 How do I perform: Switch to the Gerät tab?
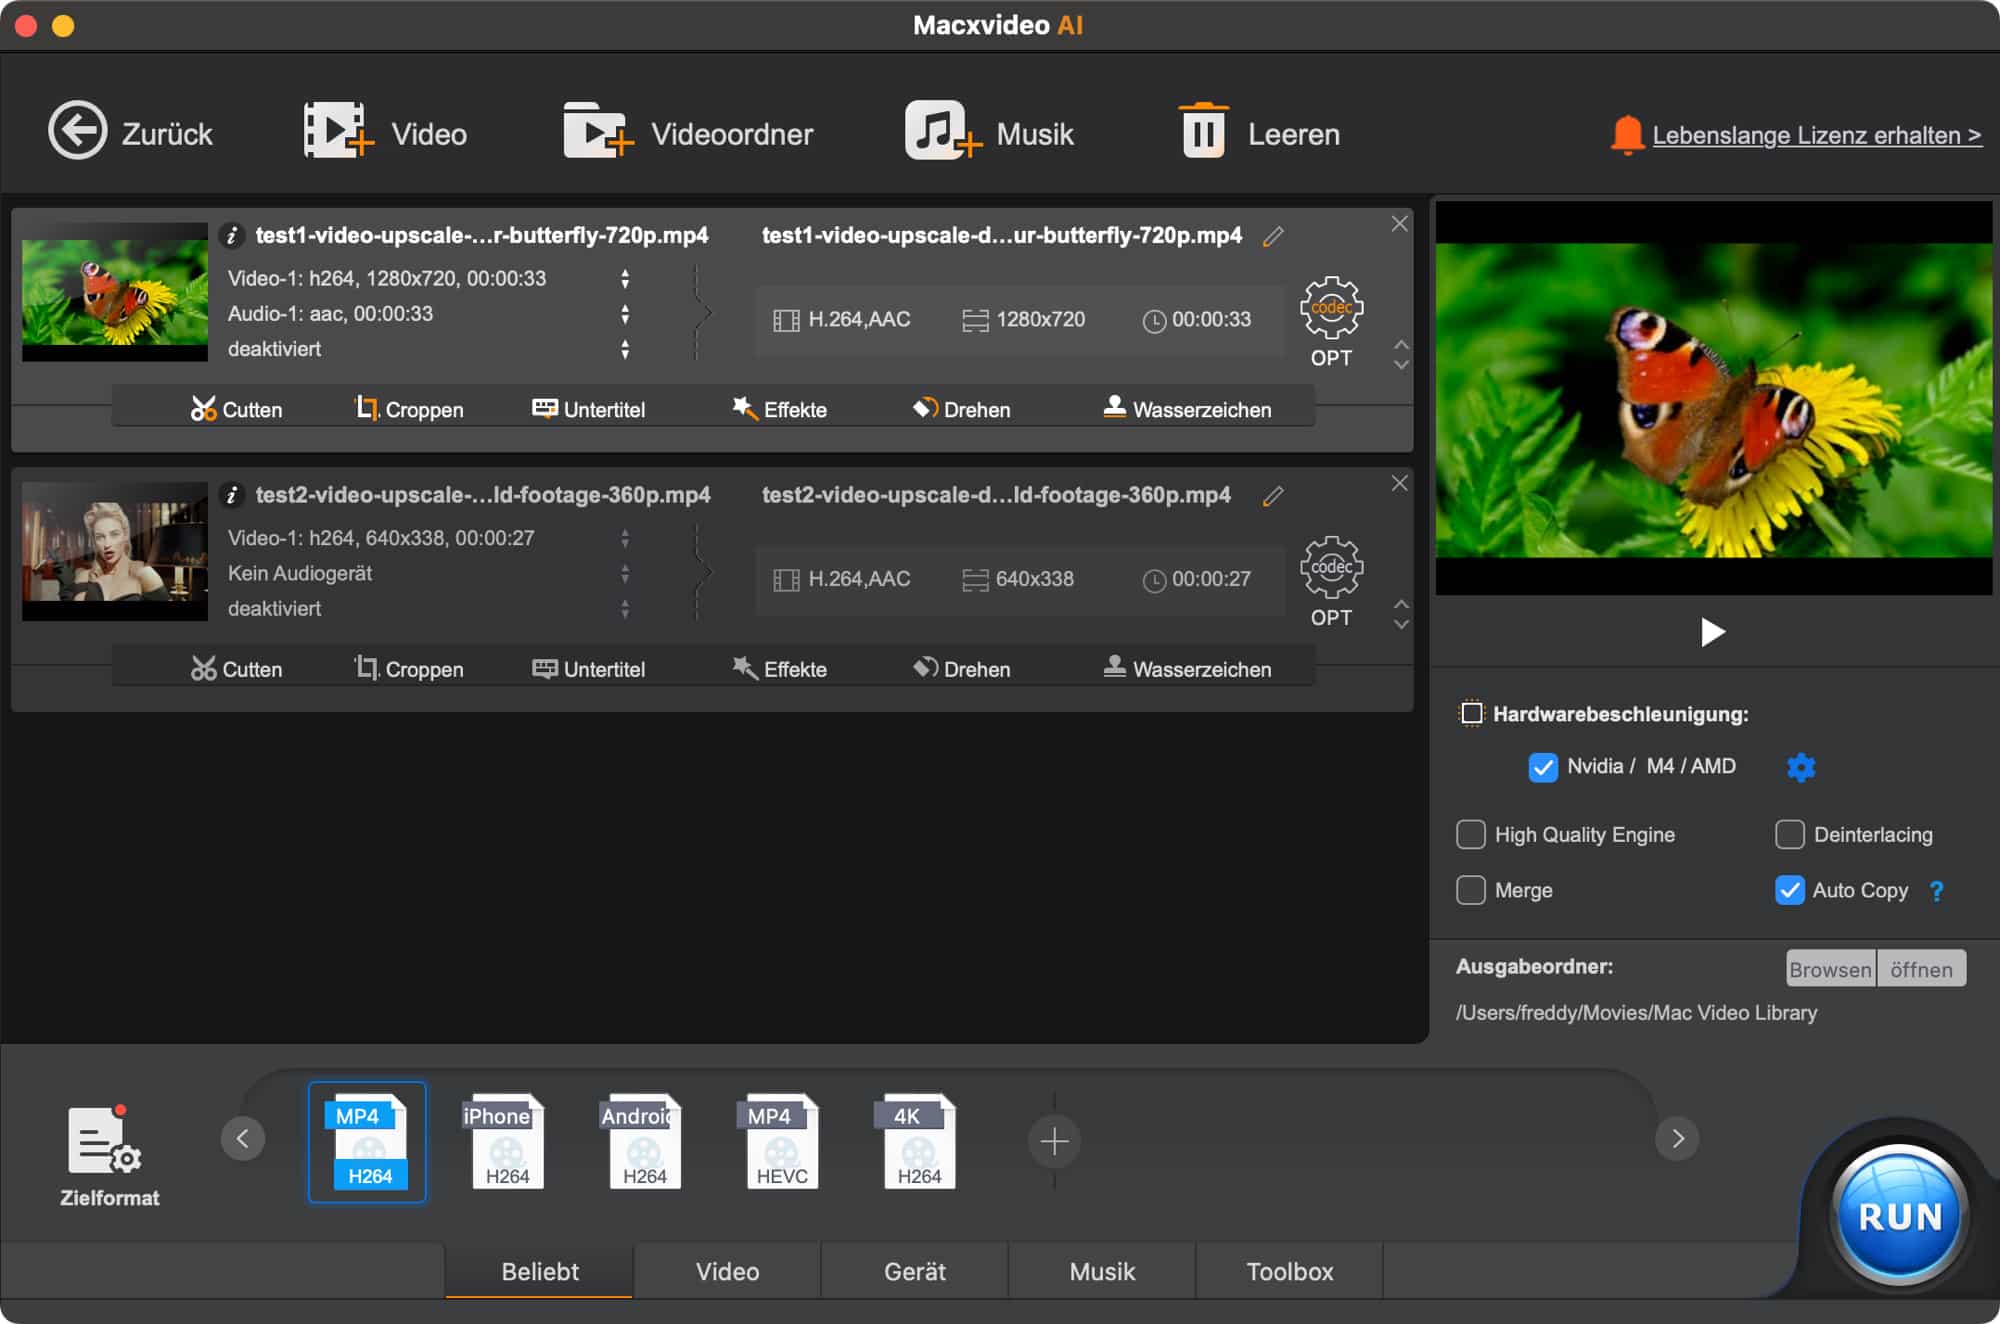coord(914,1271)
